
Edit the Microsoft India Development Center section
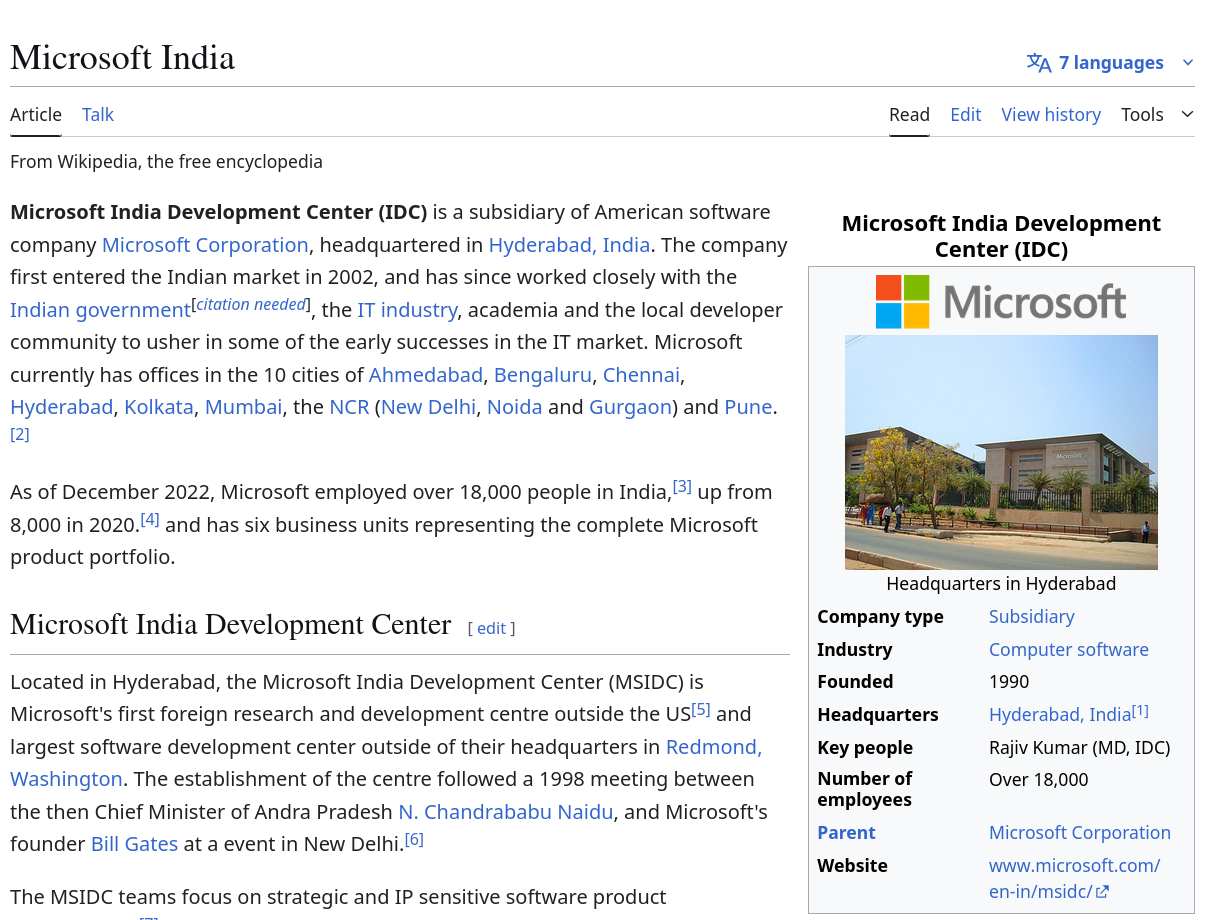[x=491, y=628]
